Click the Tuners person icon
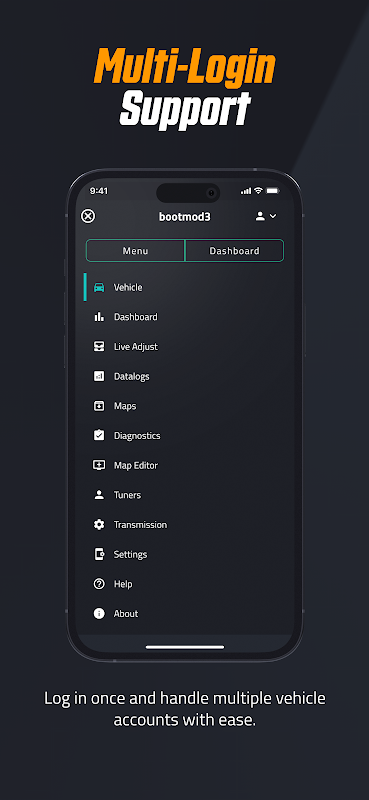The height and width of the screenshot is (800, 369). point(99,494)
